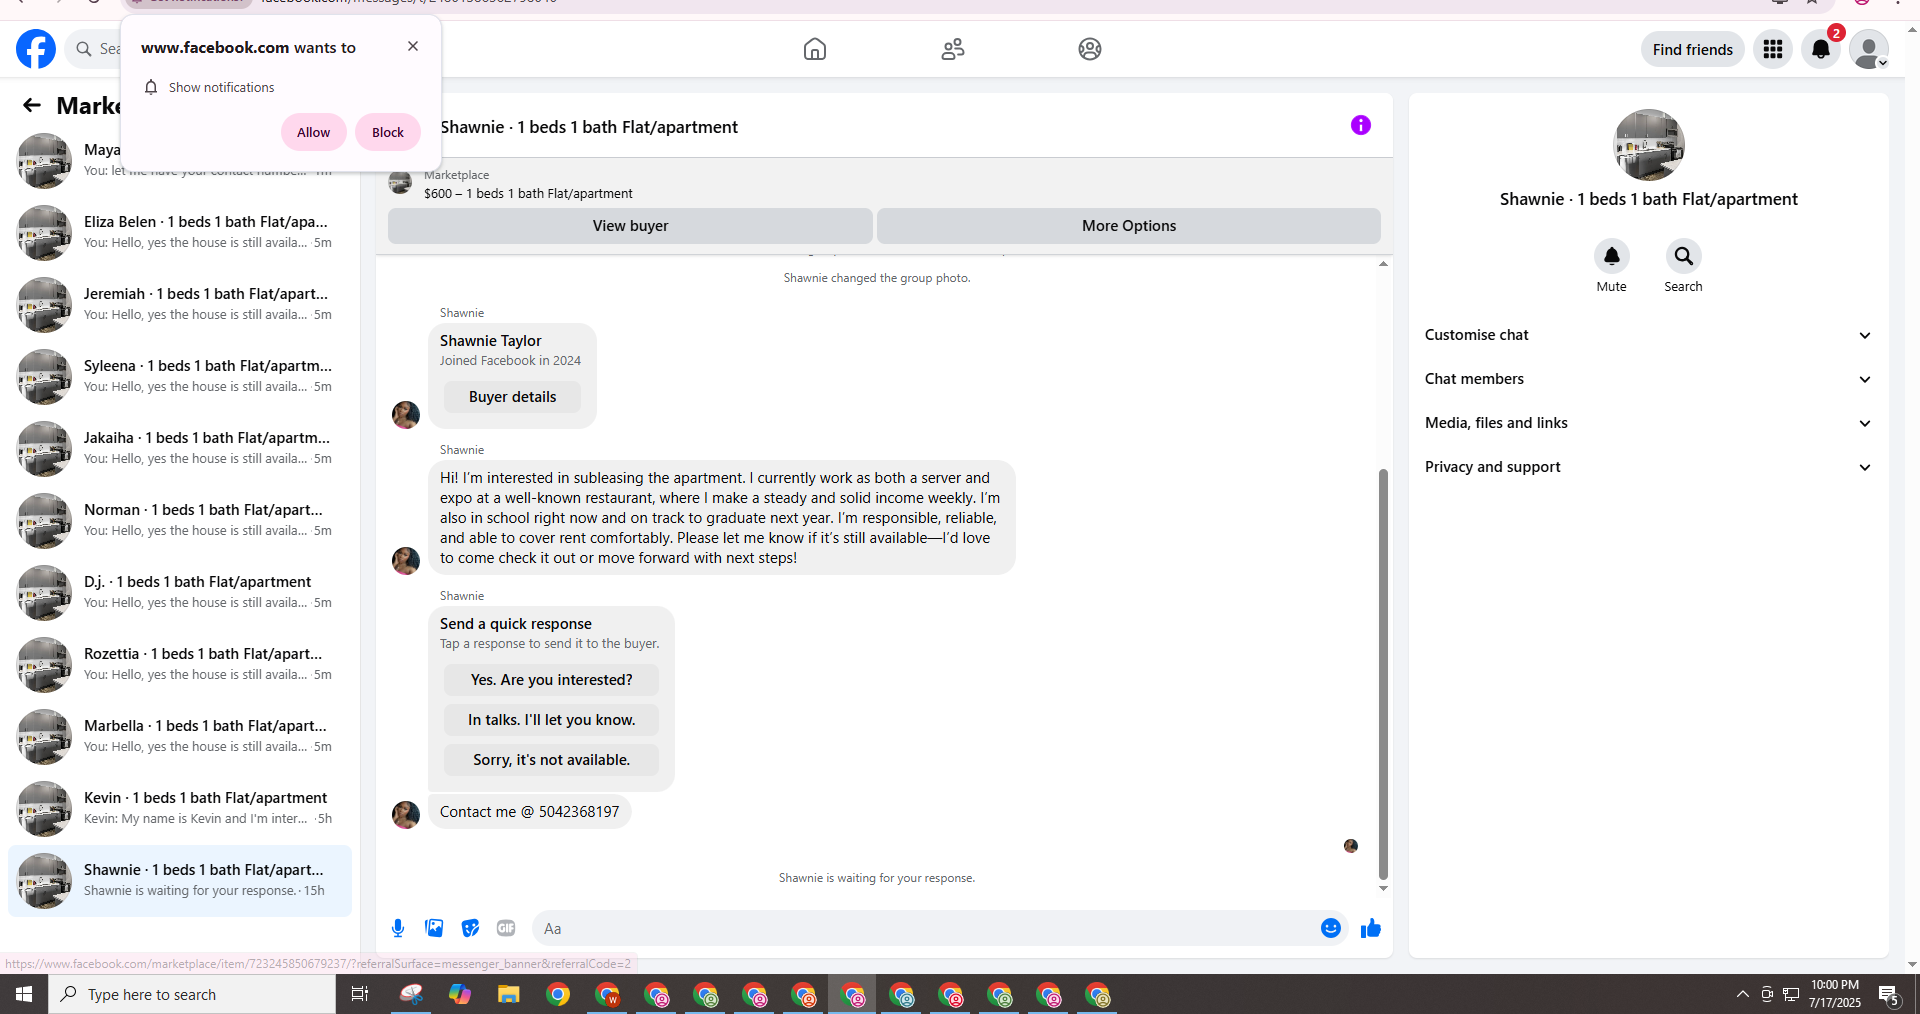Send a thumbs-up like

click(1371, 928)
